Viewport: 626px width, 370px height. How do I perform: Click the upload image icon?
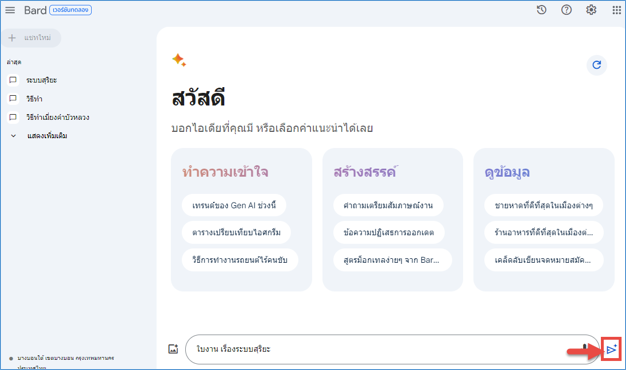click(x=173, y=349)
